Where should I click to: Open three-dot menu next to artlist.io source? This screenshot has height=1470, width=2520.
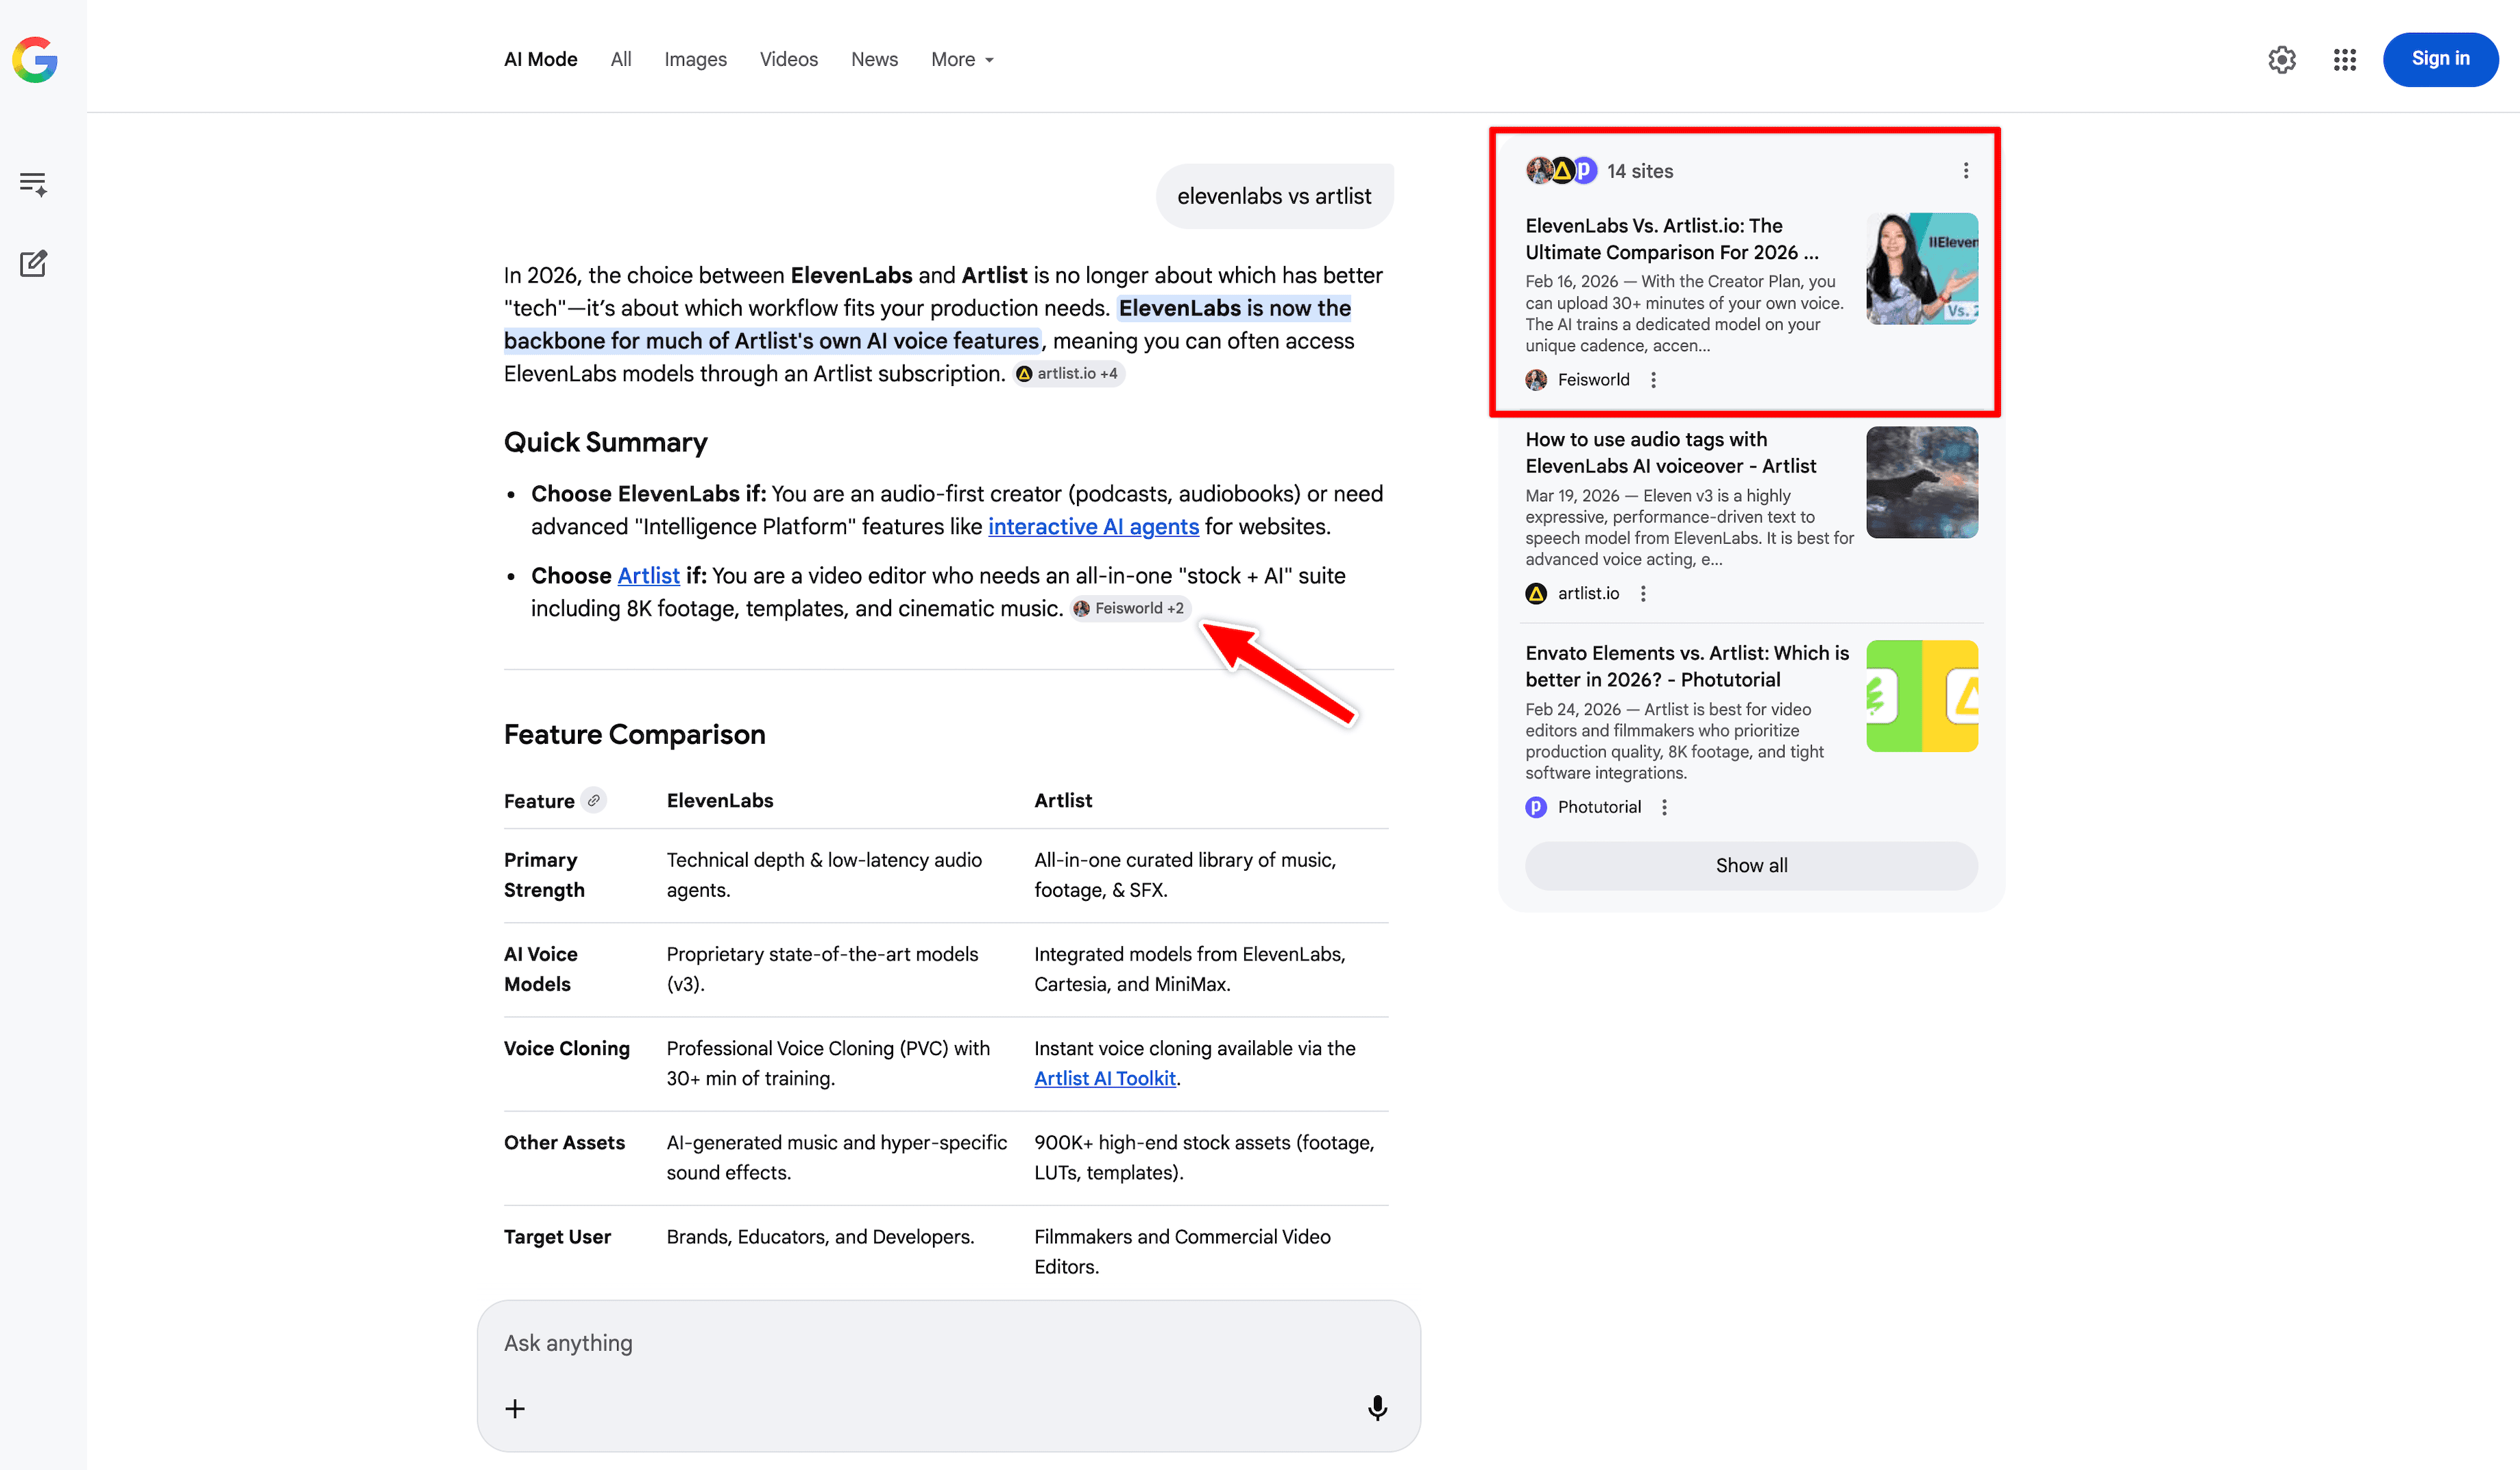pos(1642,594)
